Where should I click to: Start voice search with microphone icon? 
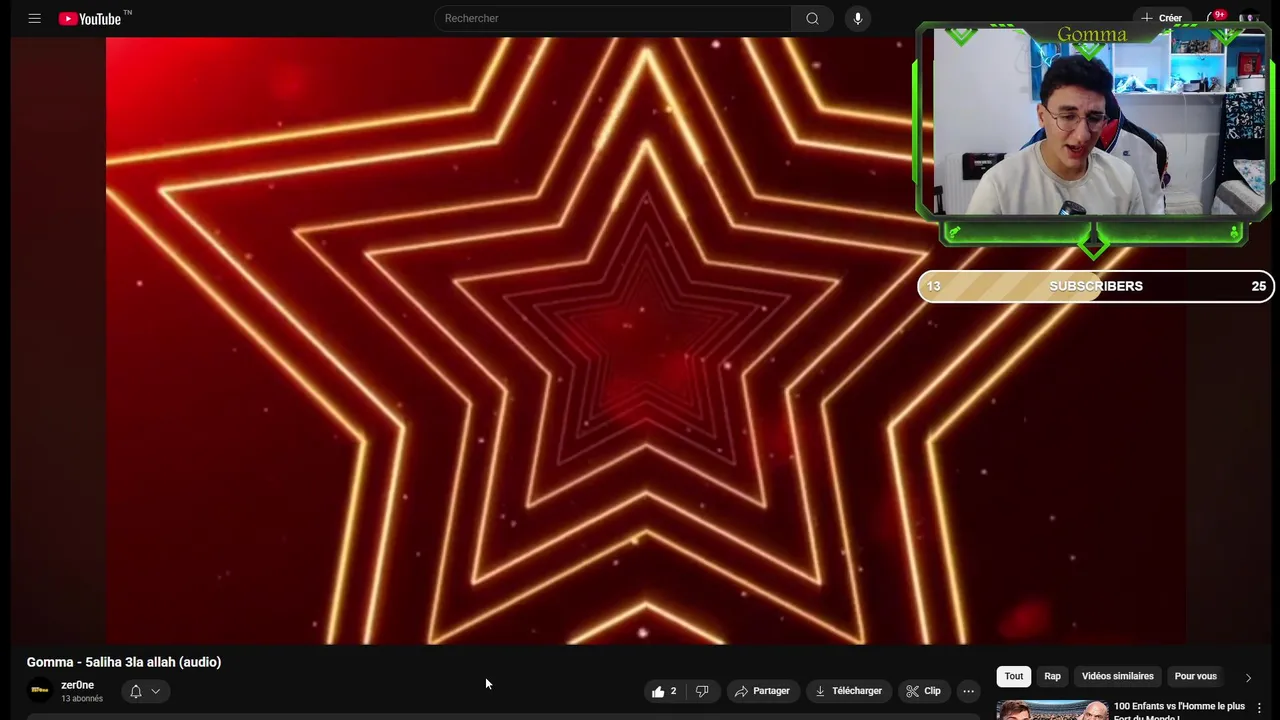857,18
